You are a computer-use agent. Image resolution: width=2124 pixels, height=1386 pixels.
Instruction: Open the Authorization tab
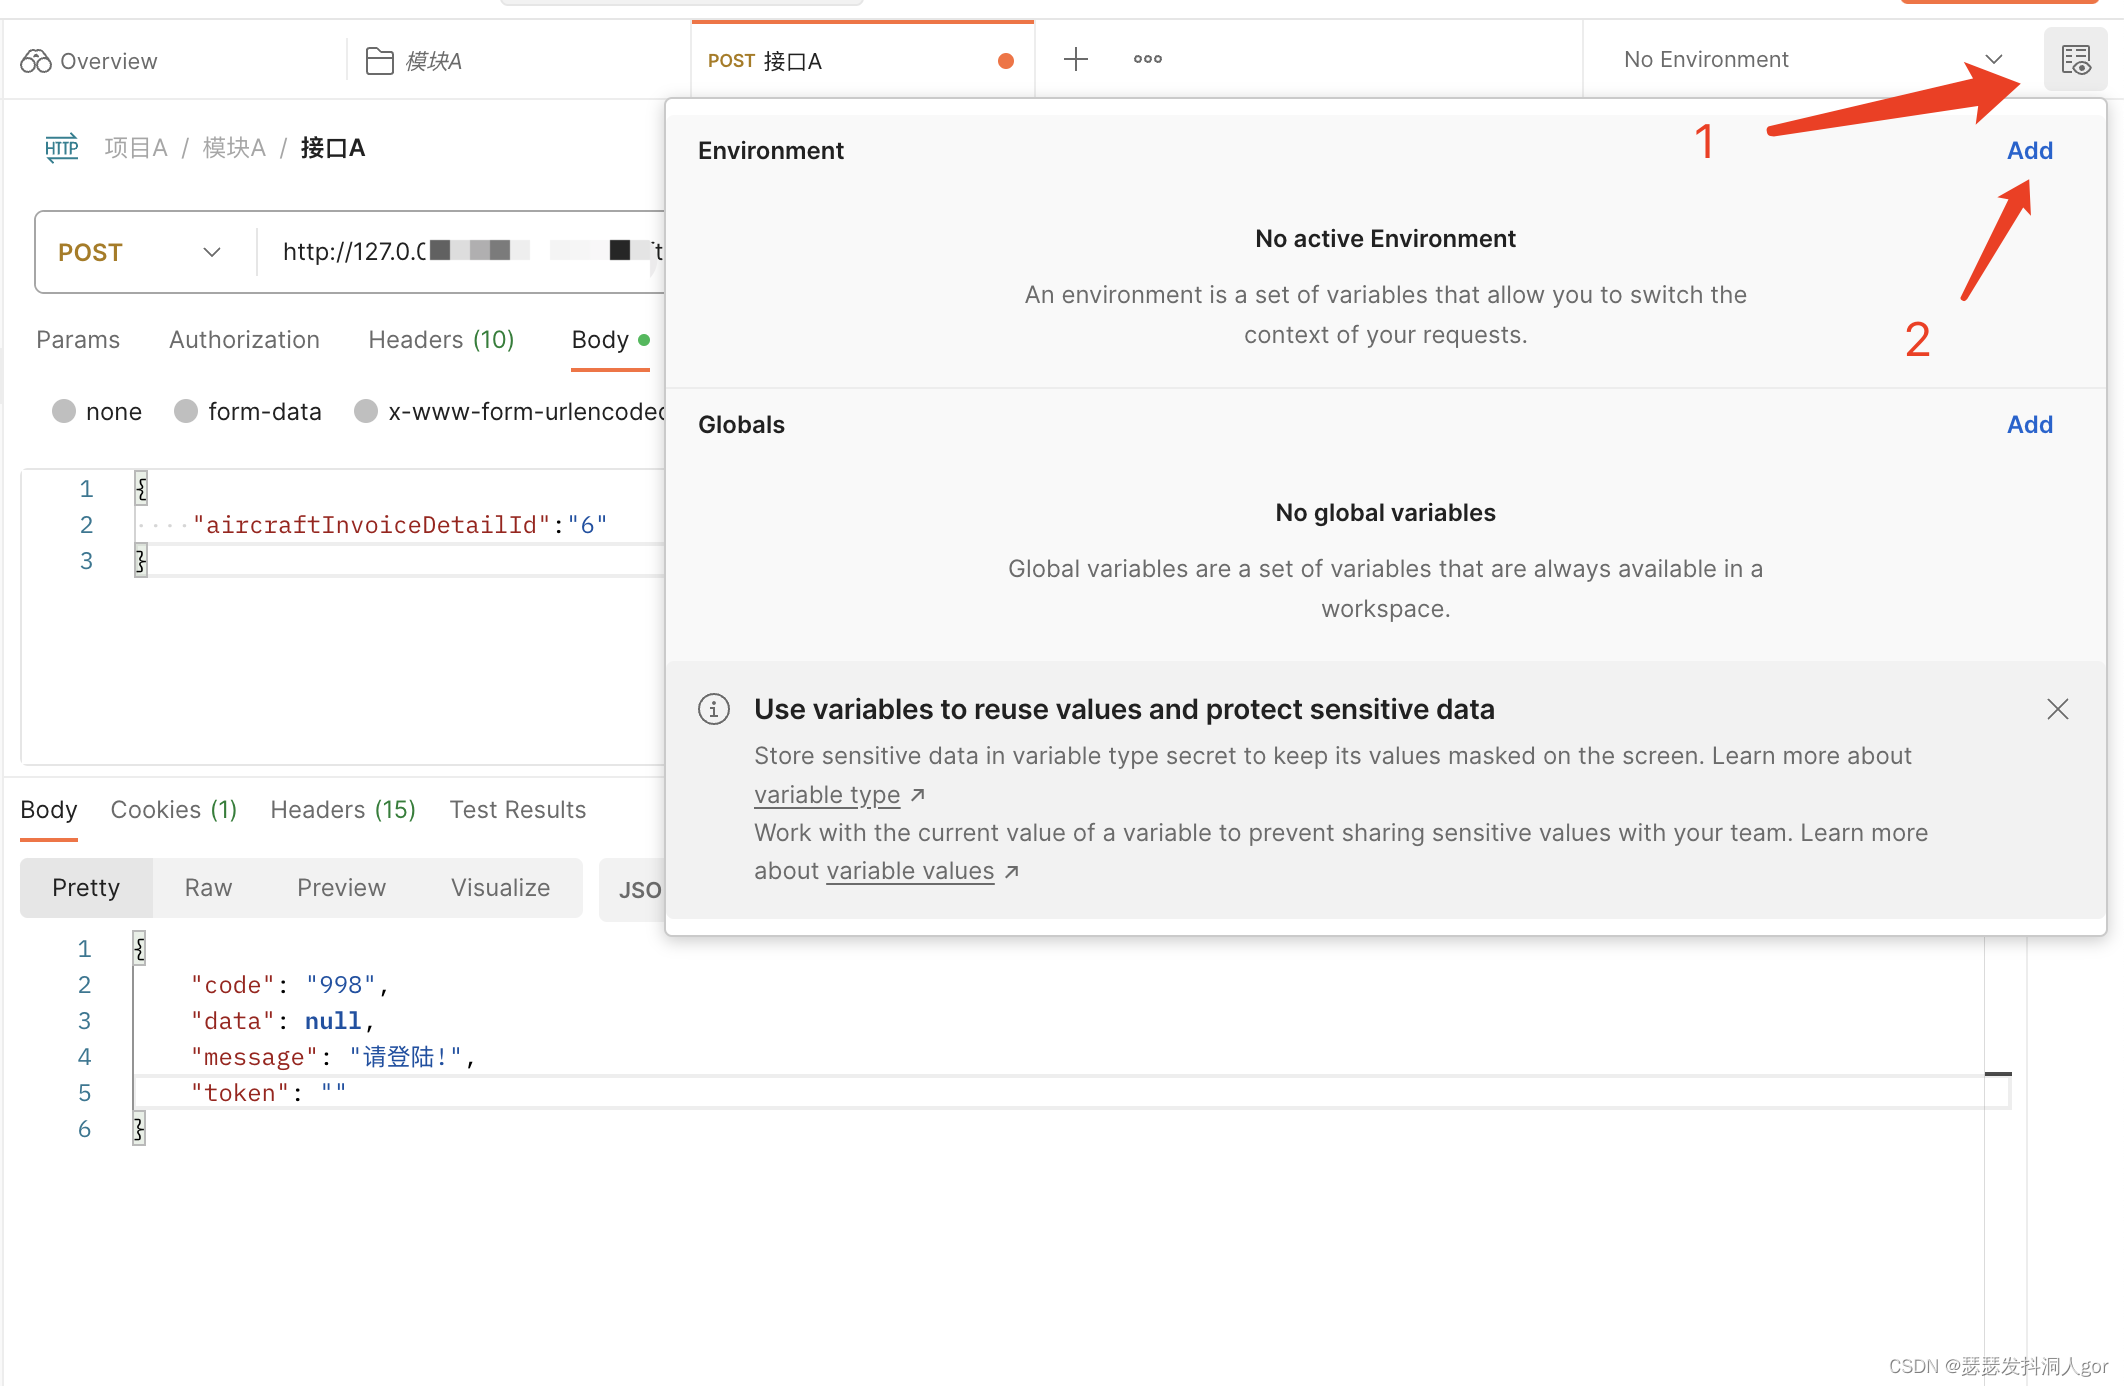click(x=244, y=340)
